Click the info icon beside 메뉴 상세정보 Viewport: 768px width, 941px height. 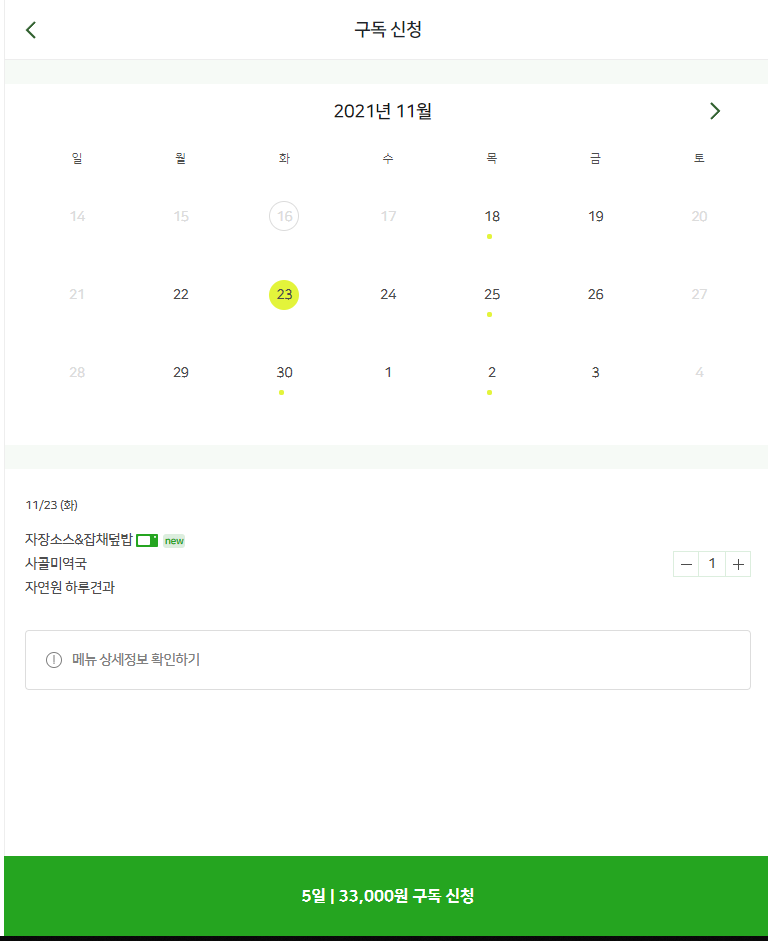coord(54,660)
